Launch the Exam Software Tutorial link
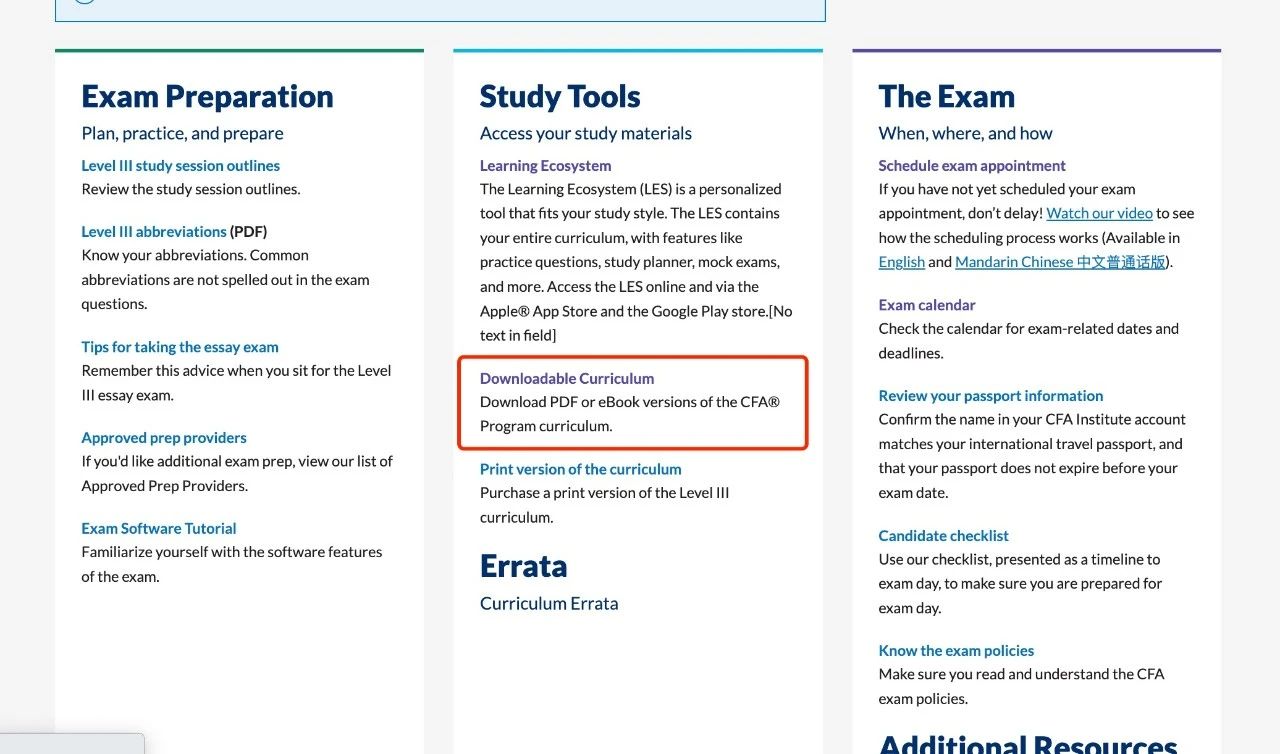The height and width of the screenshot is (754, 1280). coord(159,528)
